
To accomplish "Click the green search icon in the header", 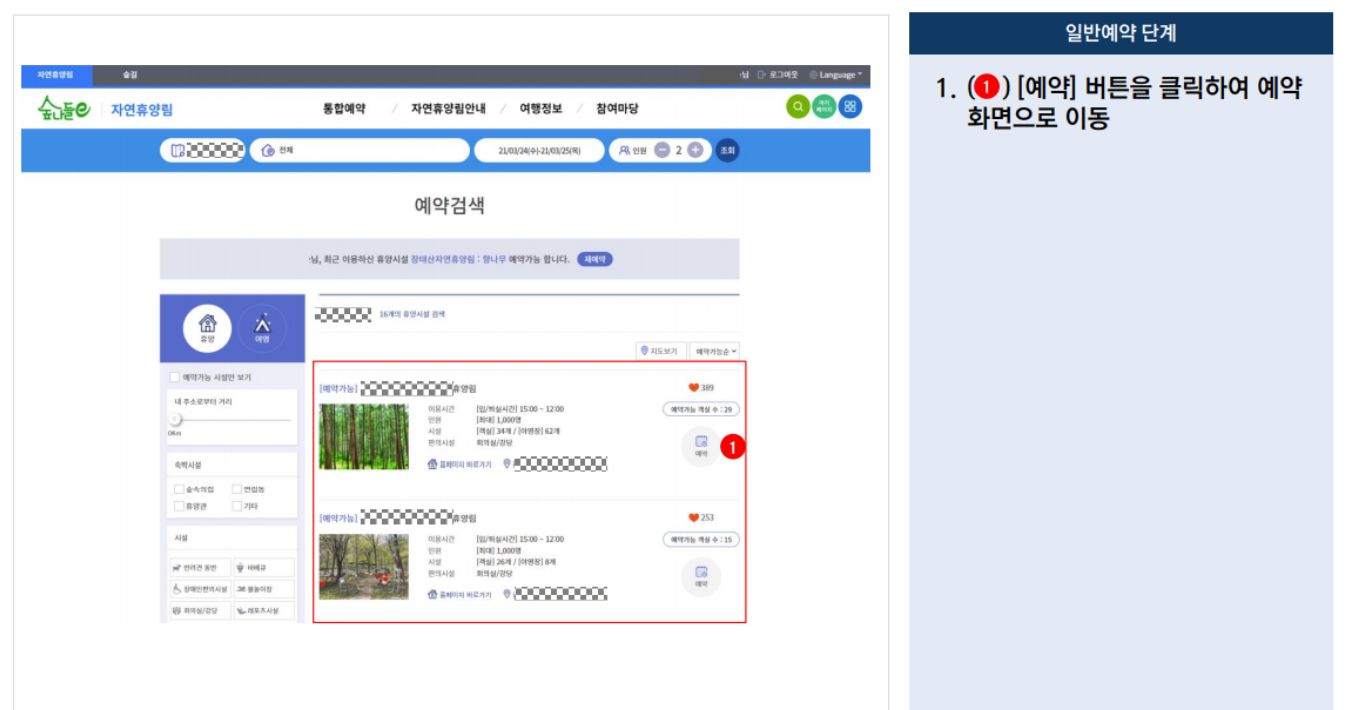I will pos(797,106).
